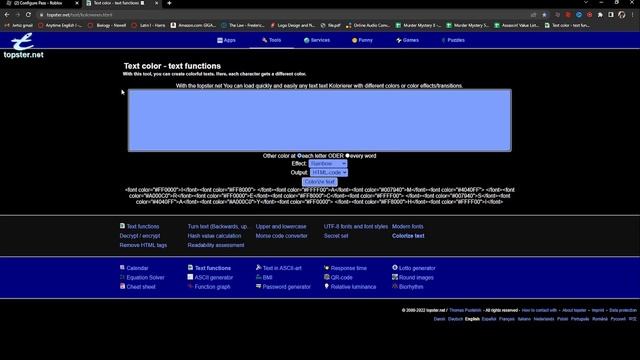
Task: Click the Password generator icon
Action: click(x=258, y=286)
